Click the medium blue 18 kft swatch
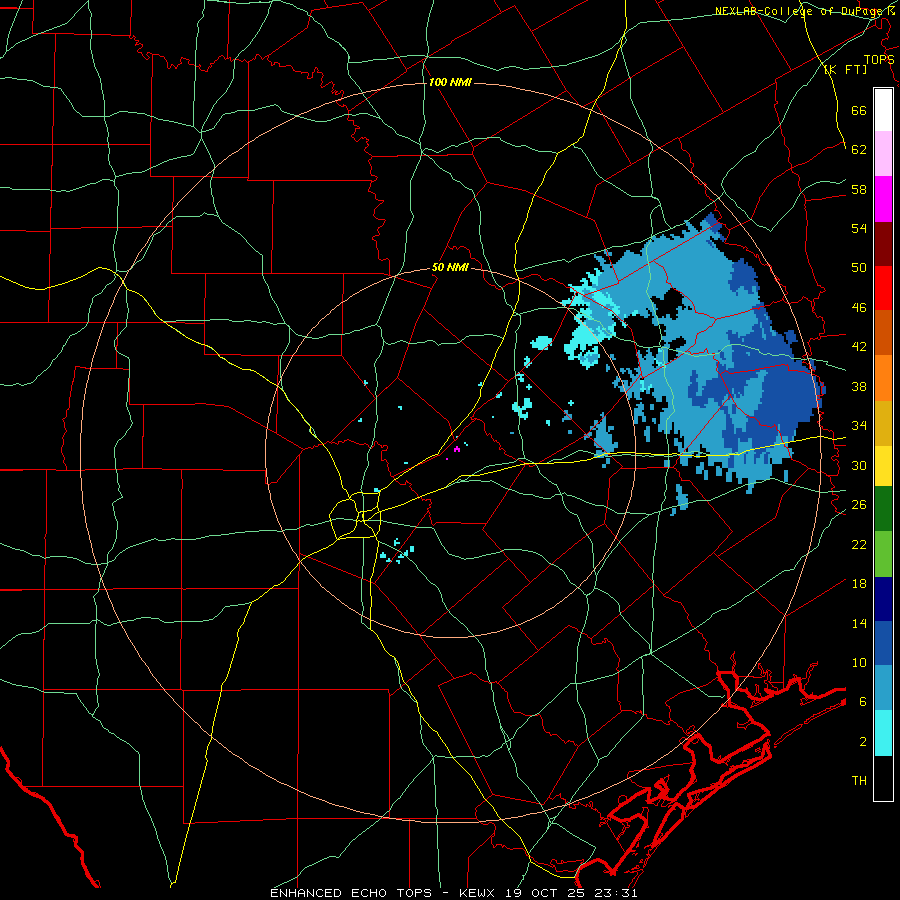Screen dimensions: 900x900 click(883, 643)
